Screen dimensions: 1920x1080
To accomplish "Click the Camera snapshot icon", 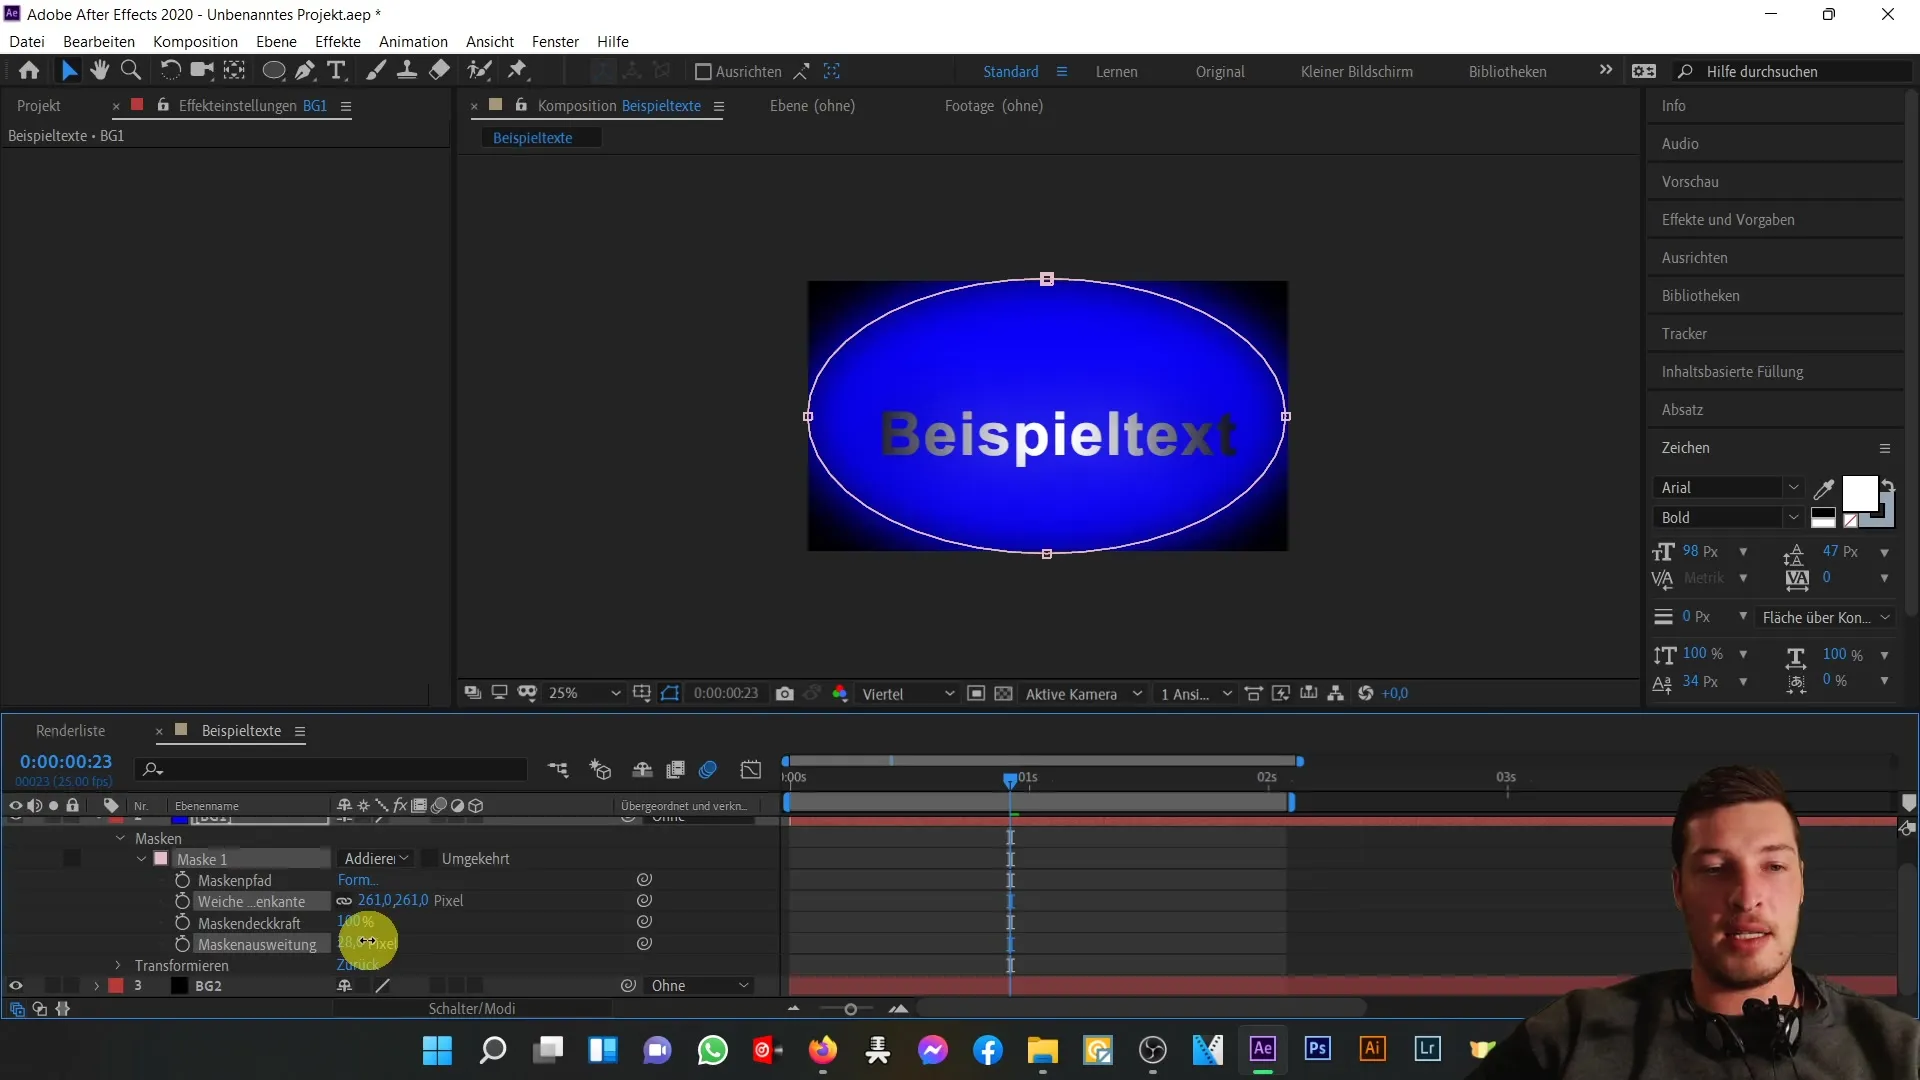I will pyautogui.click(x=783, y=695).
